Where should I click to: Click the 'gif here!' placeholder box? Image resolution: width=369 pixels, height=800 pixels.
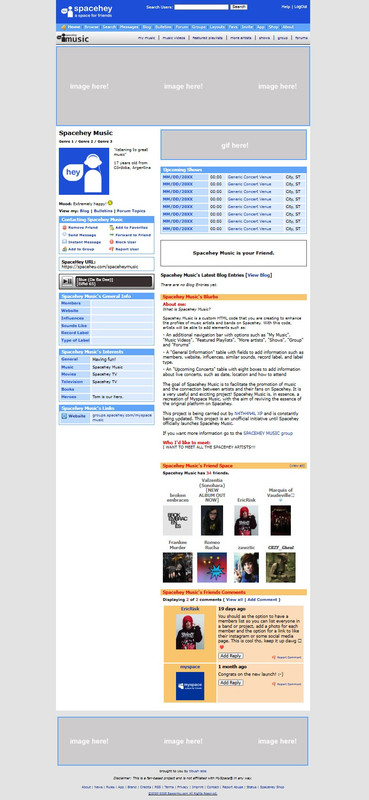(x=234, y=145)
